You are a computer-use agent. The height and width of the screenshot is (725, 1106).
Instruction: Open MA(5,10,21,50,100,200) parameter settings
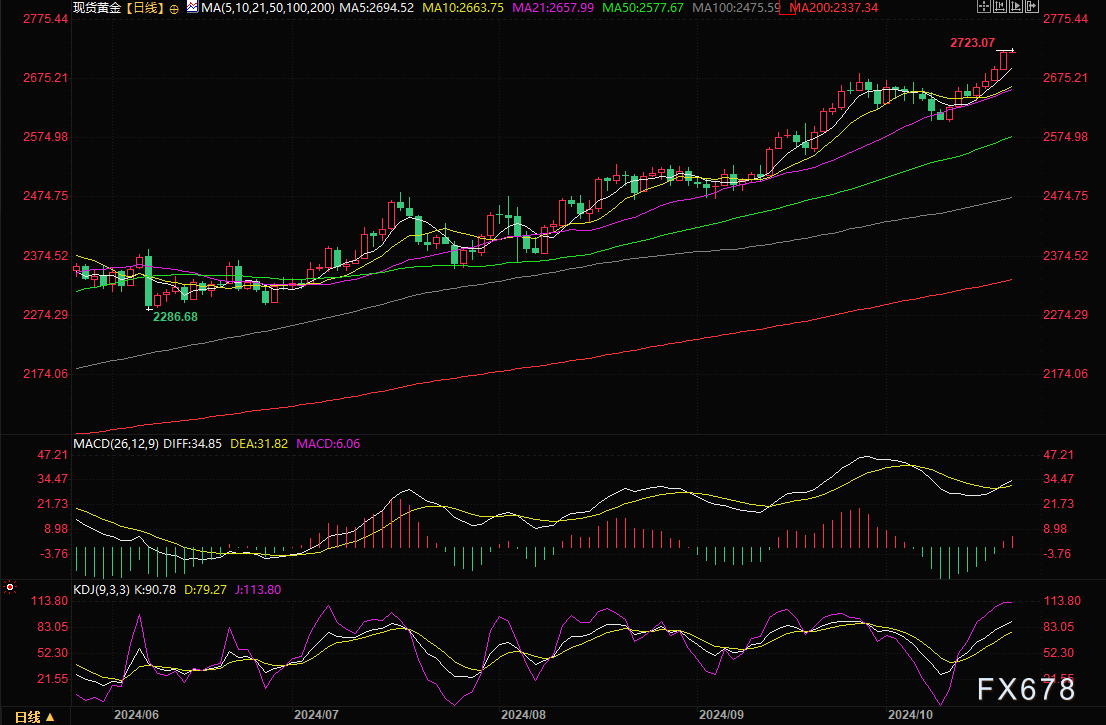(x=270, y=8)
